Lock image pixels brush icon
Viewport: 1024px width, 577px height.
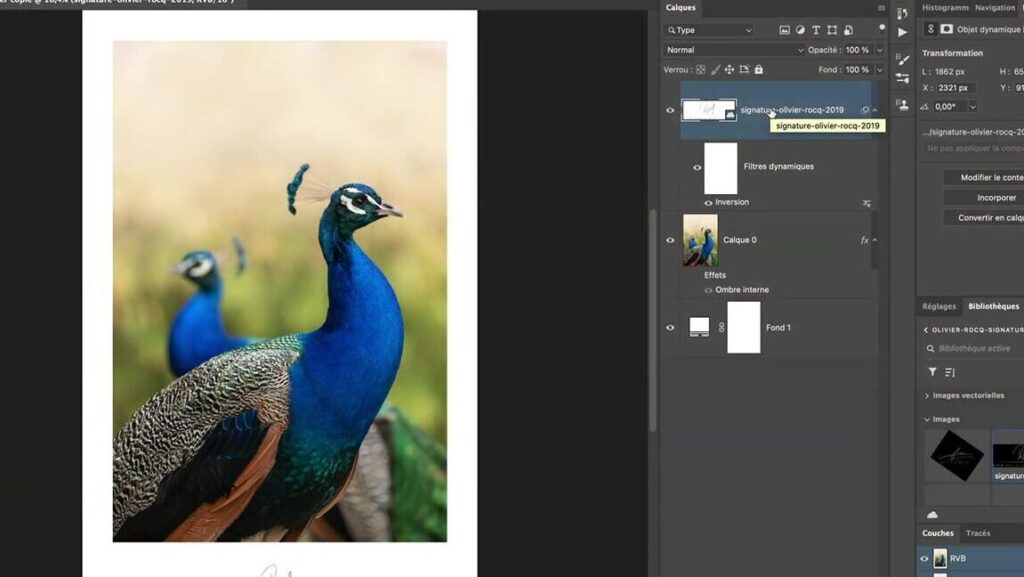(x=716, y=69)
